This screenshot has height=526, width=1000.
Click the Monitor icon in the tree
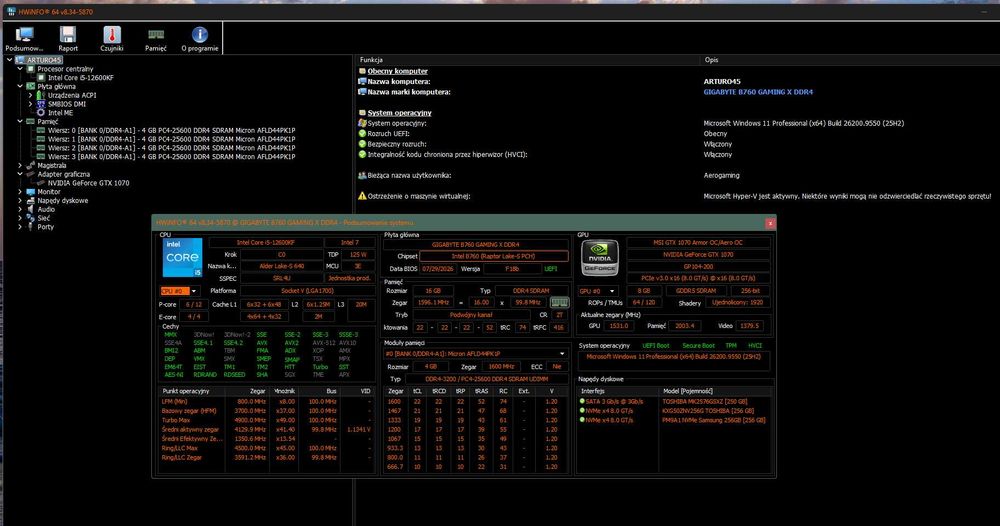coord(30,191)
